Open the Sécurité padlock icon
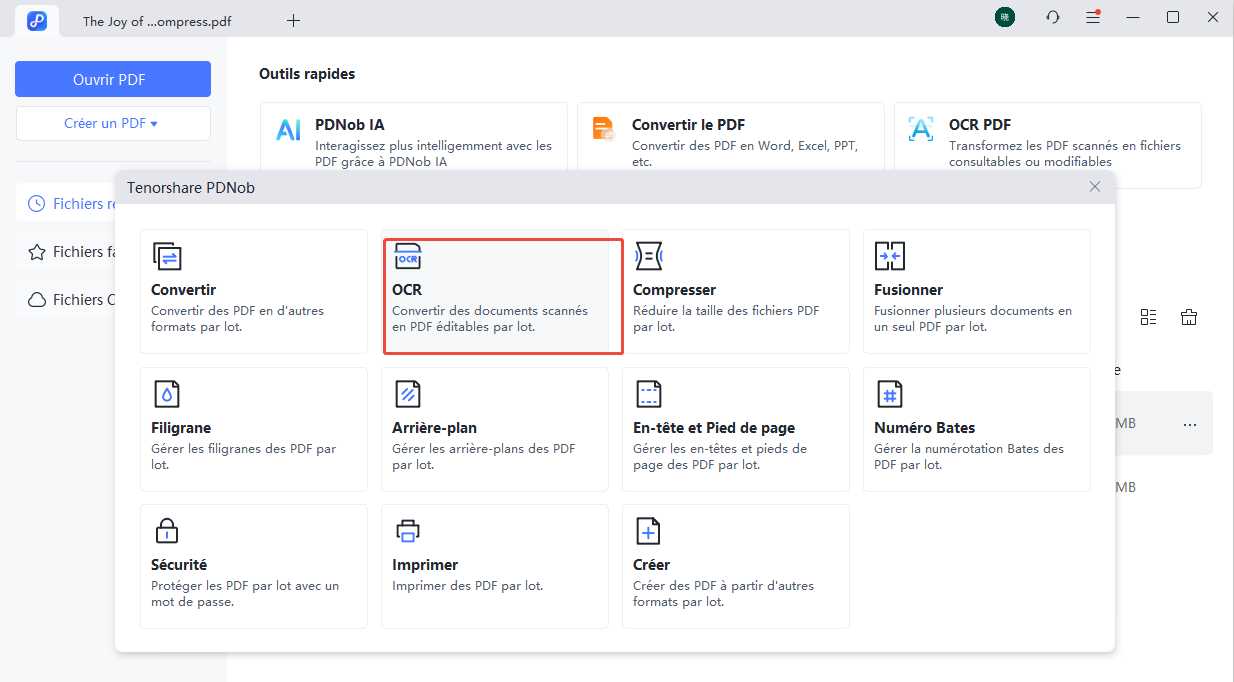This screenshot has width=1234, height=682. click(167, 531)
